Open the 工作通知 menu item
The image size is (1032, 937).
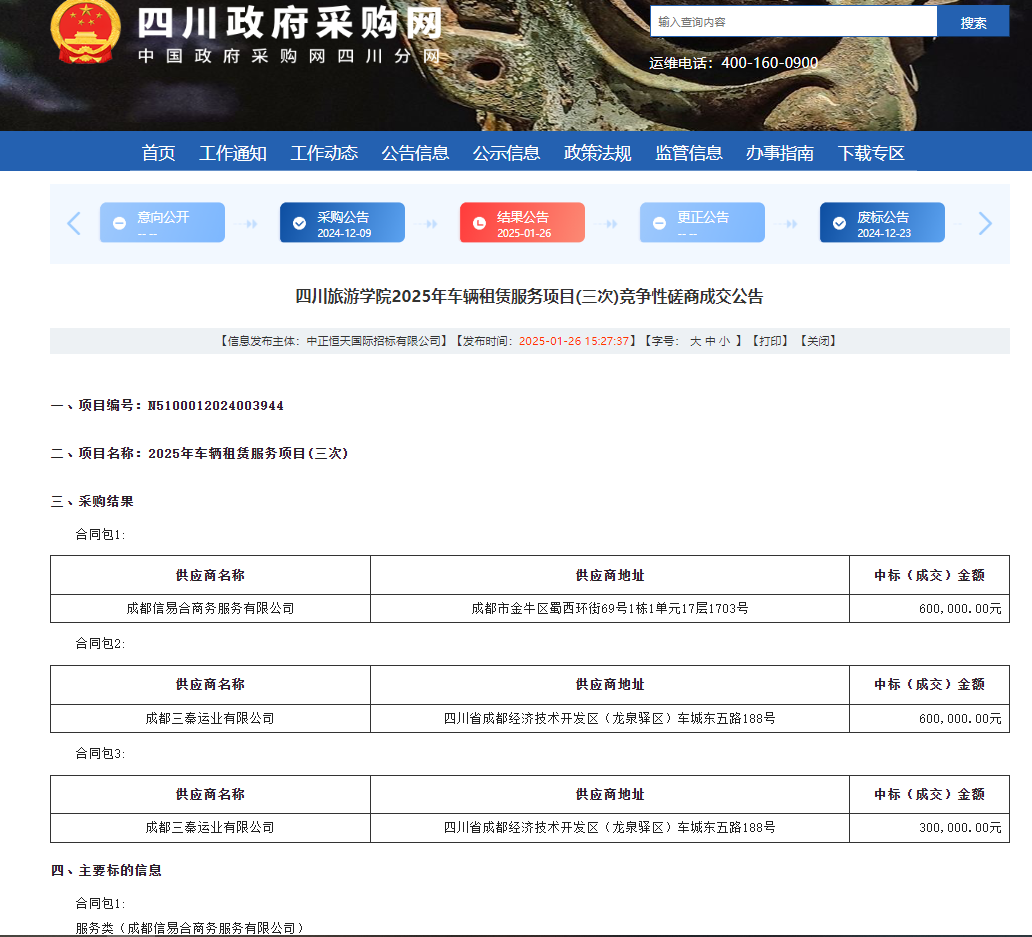(233, 153)
